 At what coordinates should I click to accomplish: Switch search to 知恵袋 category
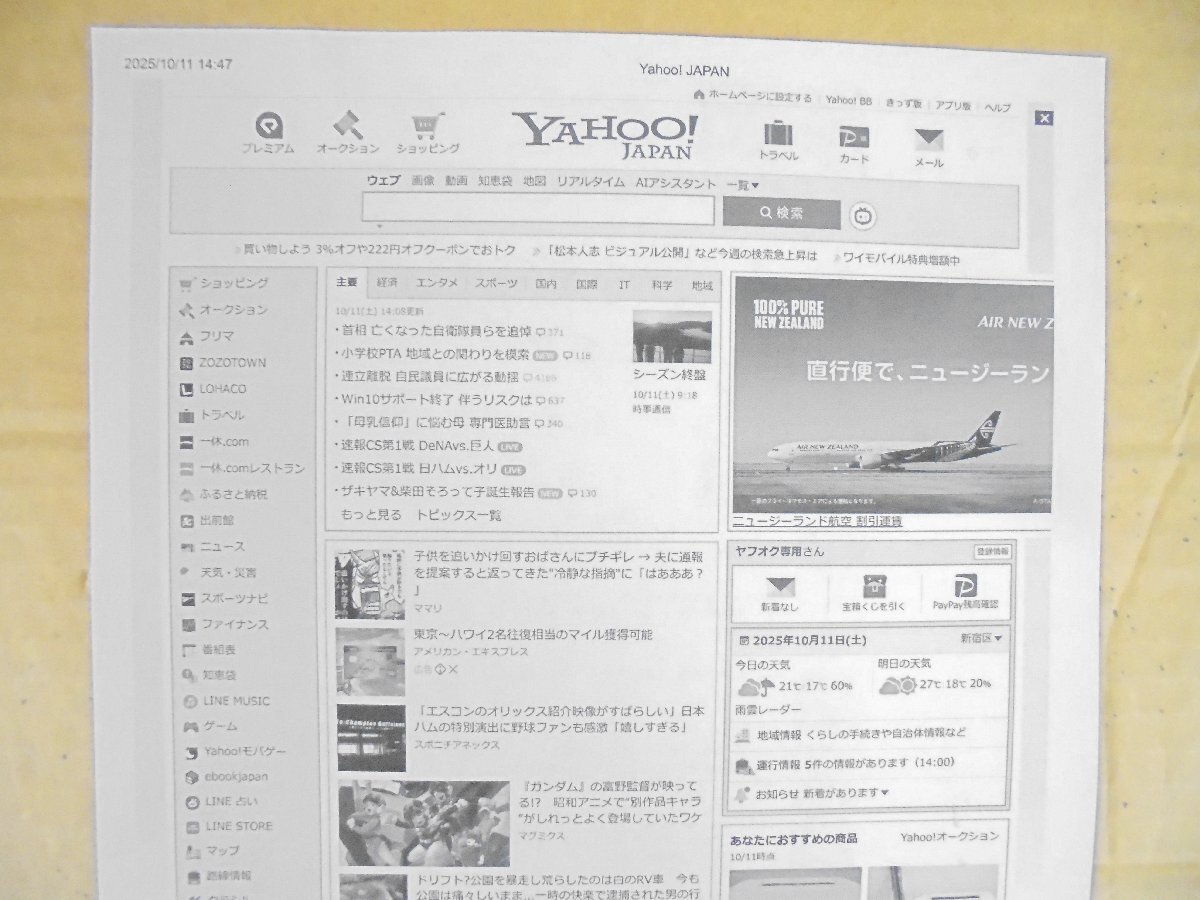pyautogui.click(x=495, y=181)
